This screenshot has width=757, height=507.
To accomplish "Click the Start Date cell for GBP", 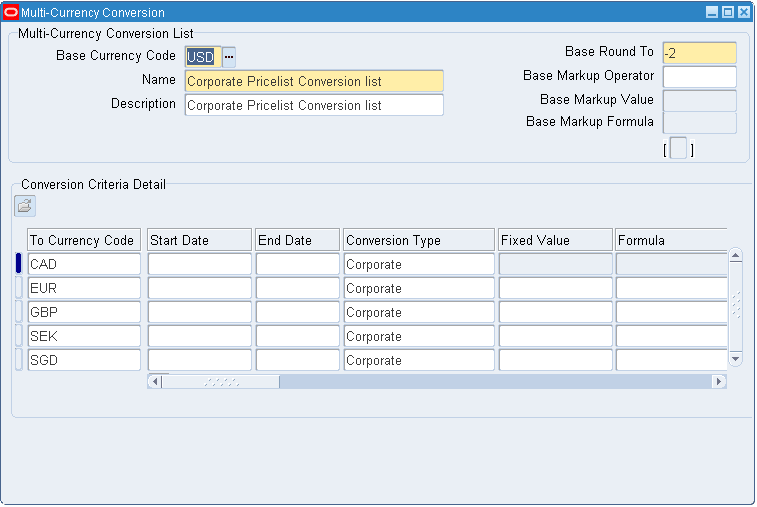I will 199,312.
